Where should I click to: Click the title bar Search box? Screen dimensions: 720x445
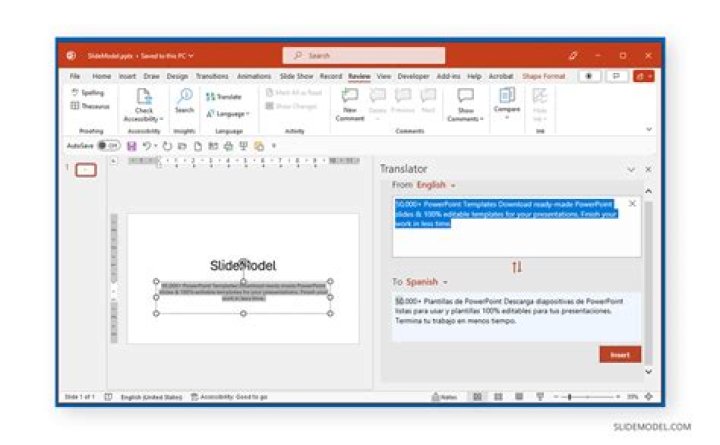point(364,56)
